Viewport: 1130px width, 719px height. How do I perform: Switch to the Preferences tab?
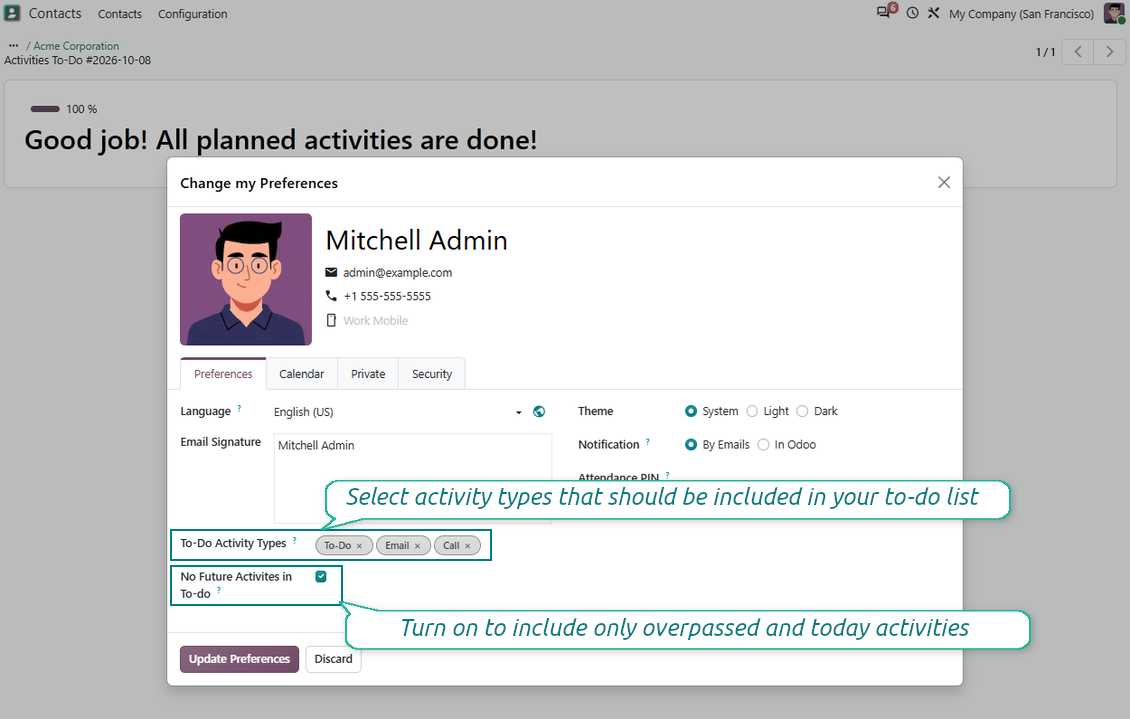pos(223,374)
